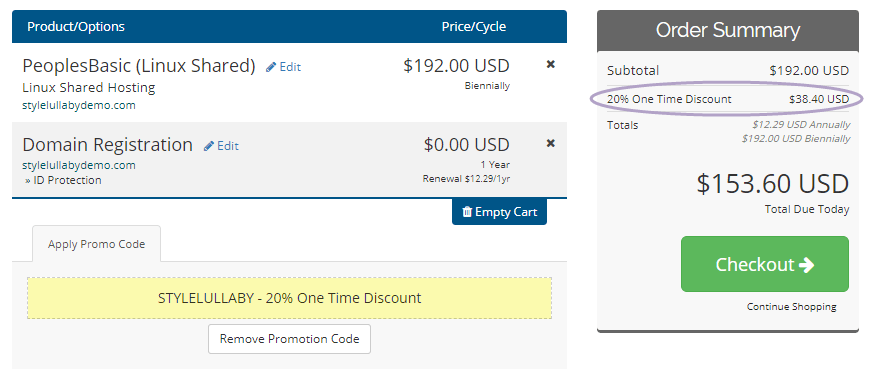Edit the Domain Registration item
871x378 pixels.
(222, 146)
